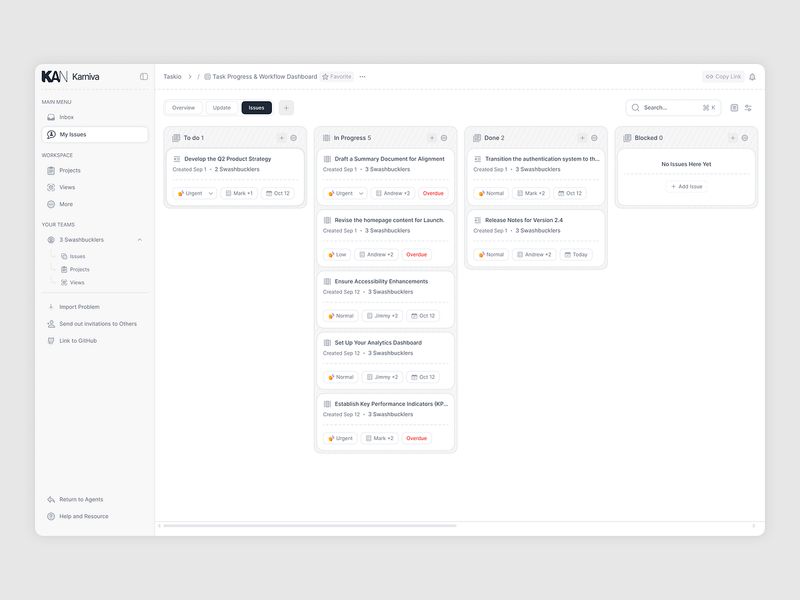Open workspace Projects in sidebar

point(95,170)
